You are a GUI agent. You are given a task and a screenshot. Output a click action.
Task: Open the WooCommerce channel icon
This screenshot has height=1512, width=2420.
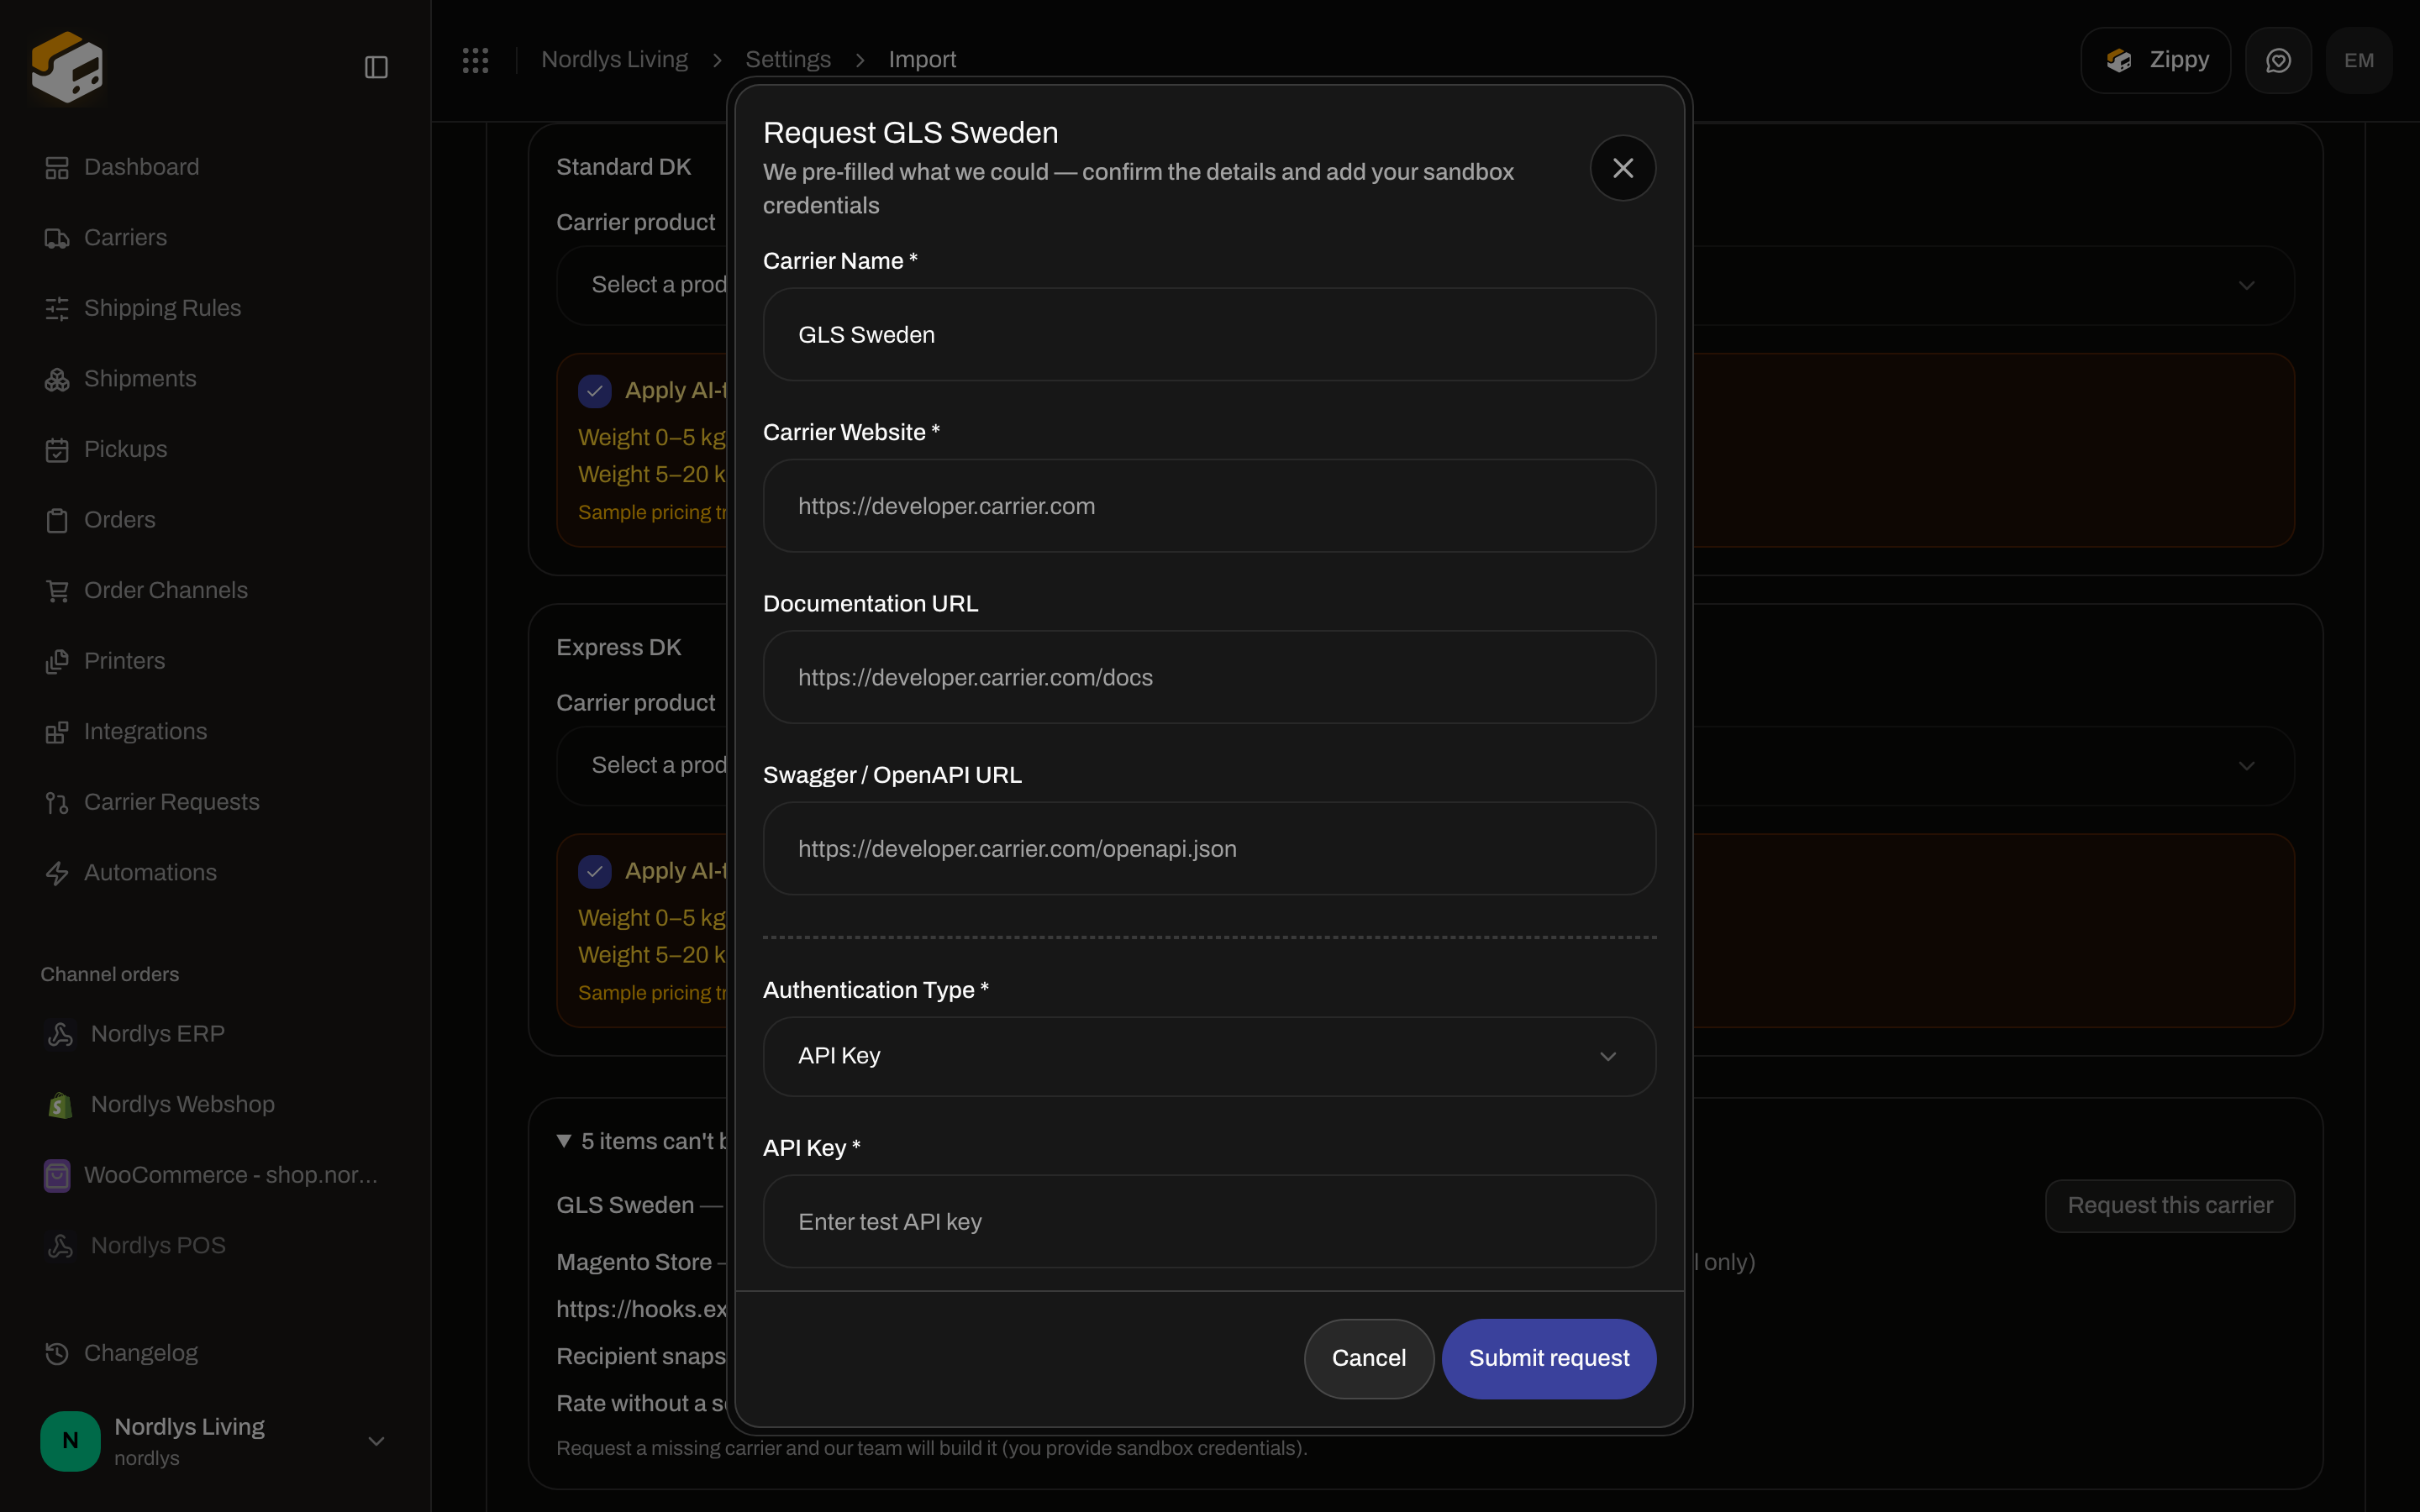click(57, 1175)
